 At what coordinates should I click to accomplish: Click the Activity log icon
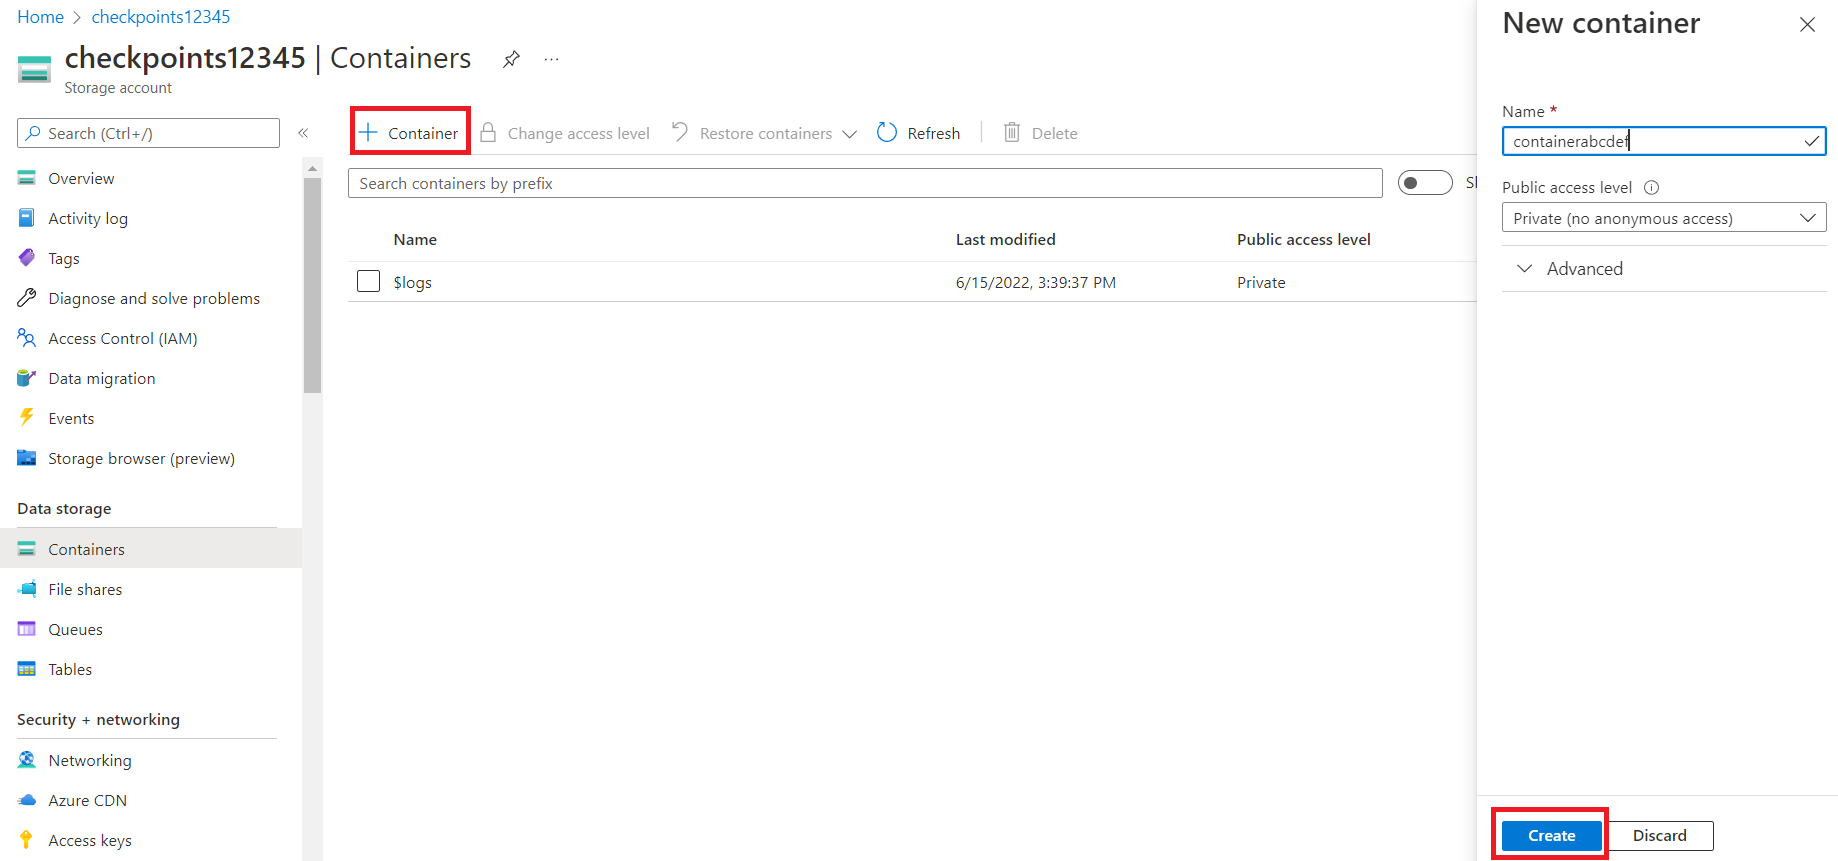pyautogui.click(x=27, y=218)
